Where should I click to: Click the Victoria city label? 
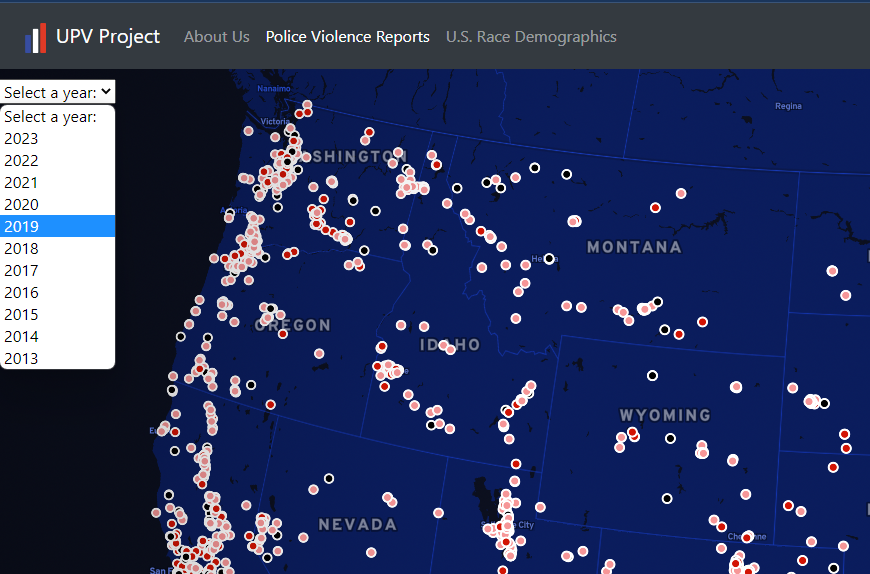[275, 121]
